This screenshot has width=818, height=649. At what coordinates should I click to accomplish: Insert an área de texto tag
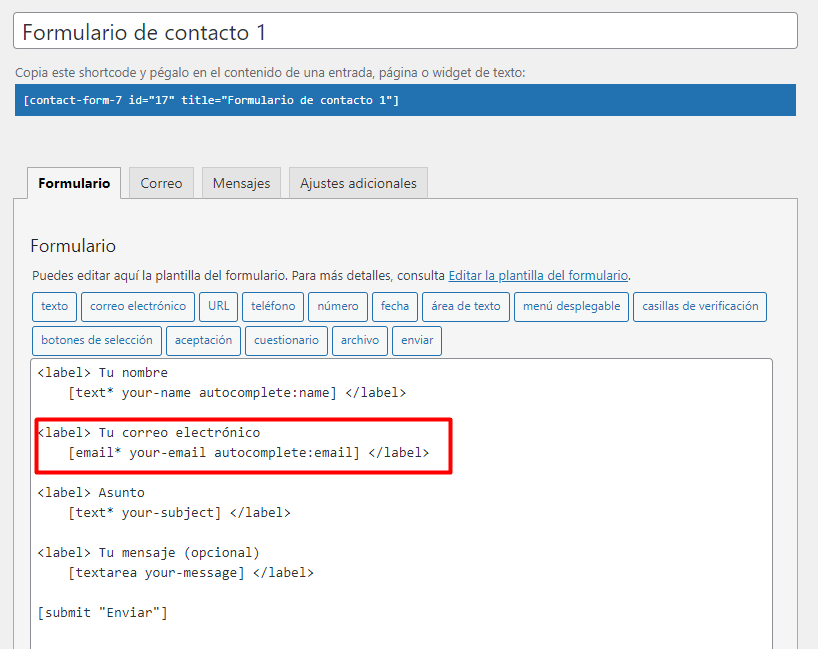tap(466, 306)
